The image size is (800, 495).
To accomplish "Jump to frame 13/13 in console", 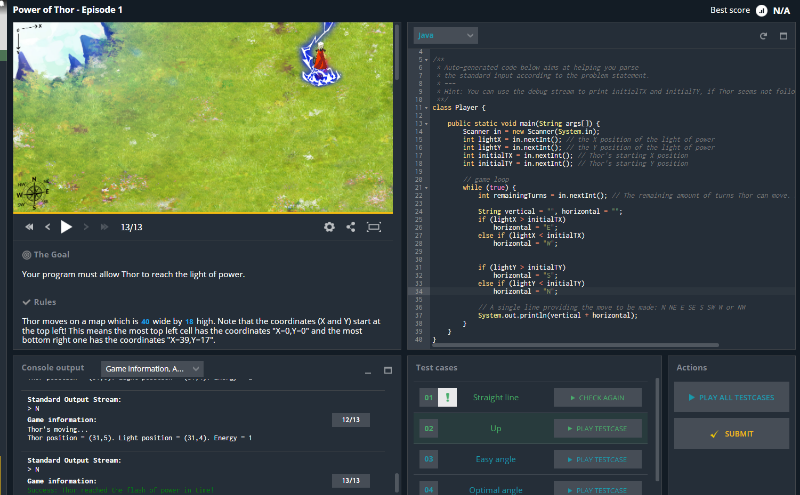I will click(351, 481).
